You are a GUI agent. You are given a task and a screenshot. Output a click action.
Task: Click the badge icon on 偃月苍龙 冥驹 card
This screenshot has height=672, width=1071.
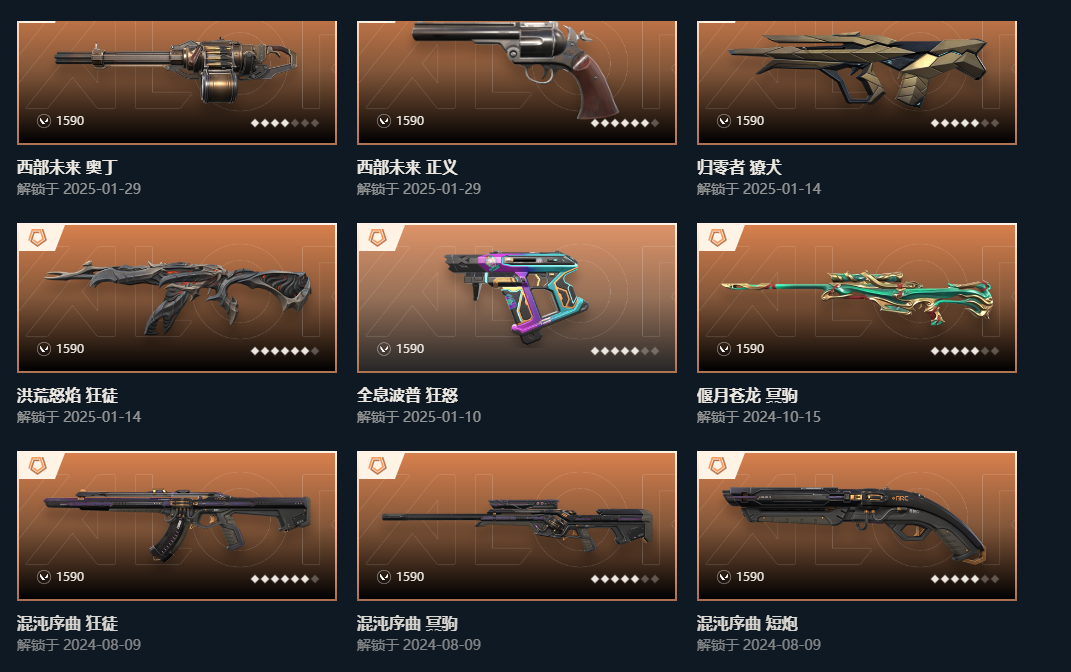pos(717,238)
